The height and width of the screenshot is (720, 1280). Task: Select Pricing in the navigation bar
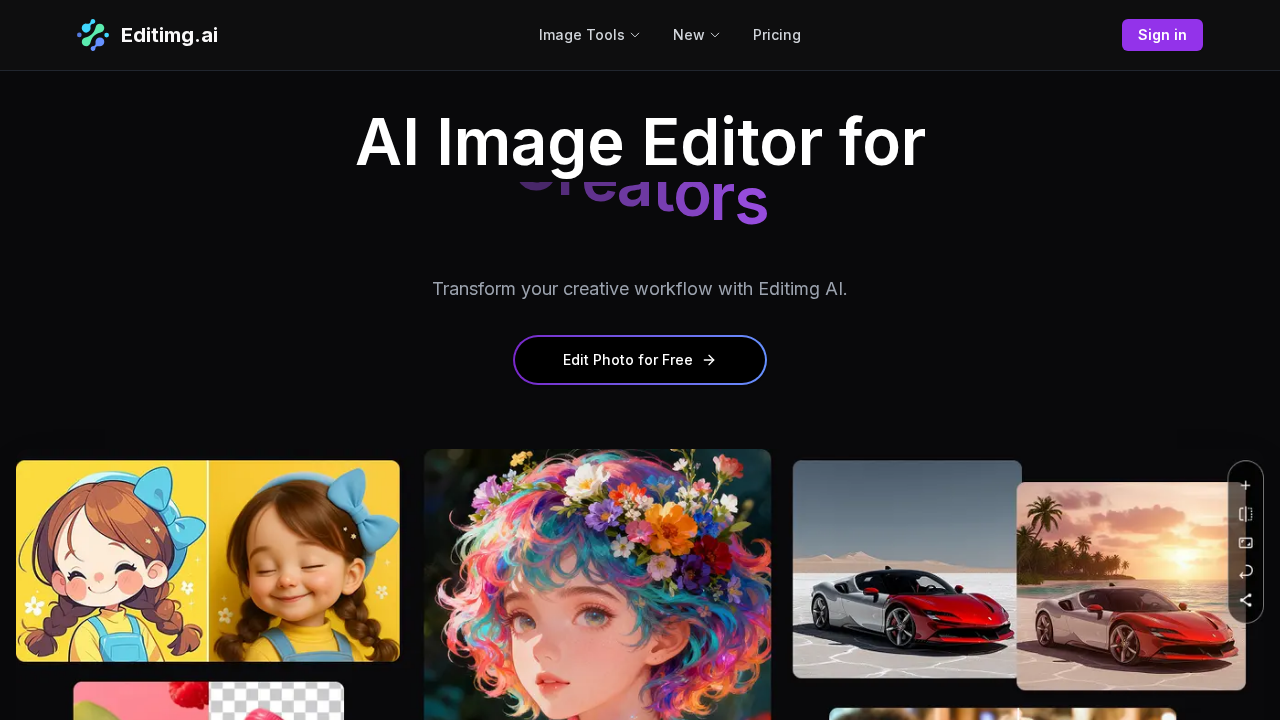777,35
